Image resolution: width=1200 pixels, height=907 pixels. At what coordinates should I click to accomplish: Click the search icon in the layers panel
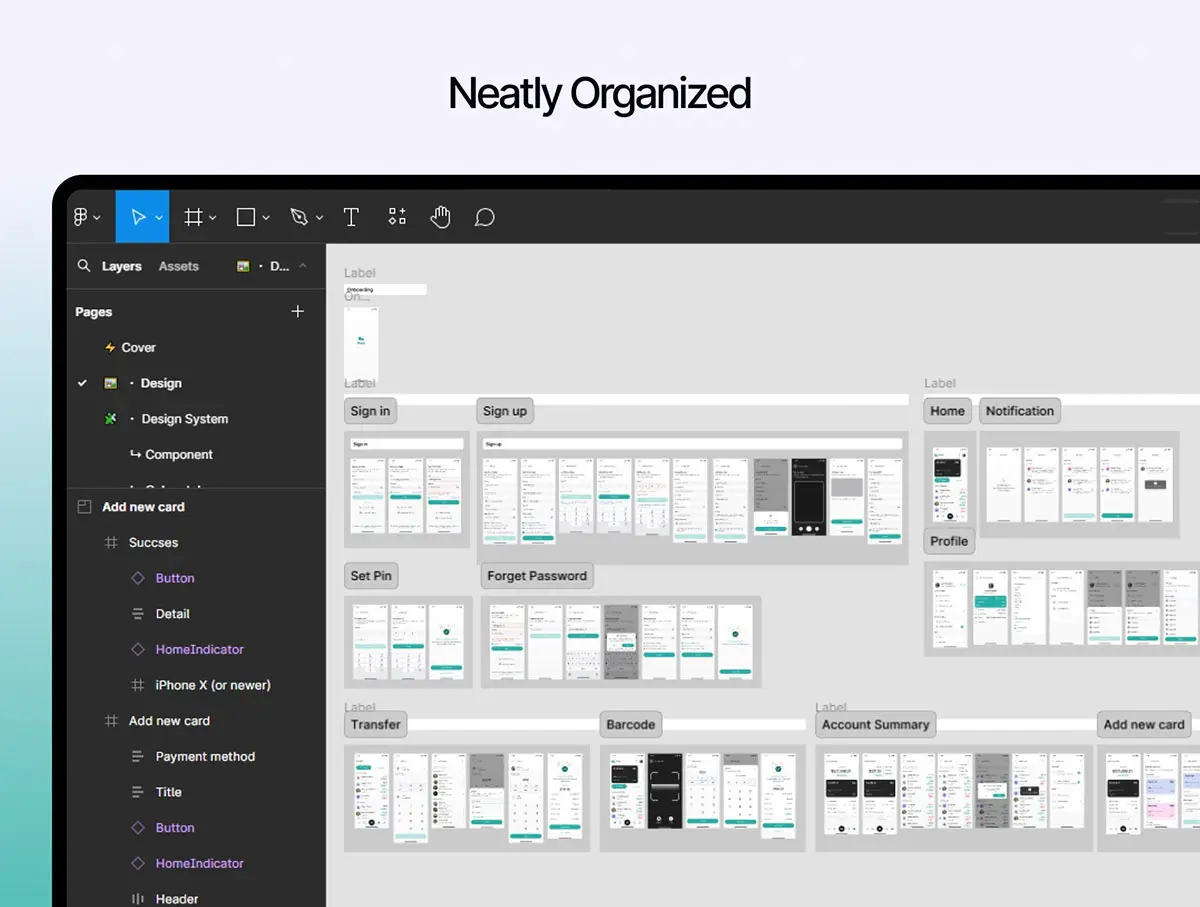click(84, 266)
